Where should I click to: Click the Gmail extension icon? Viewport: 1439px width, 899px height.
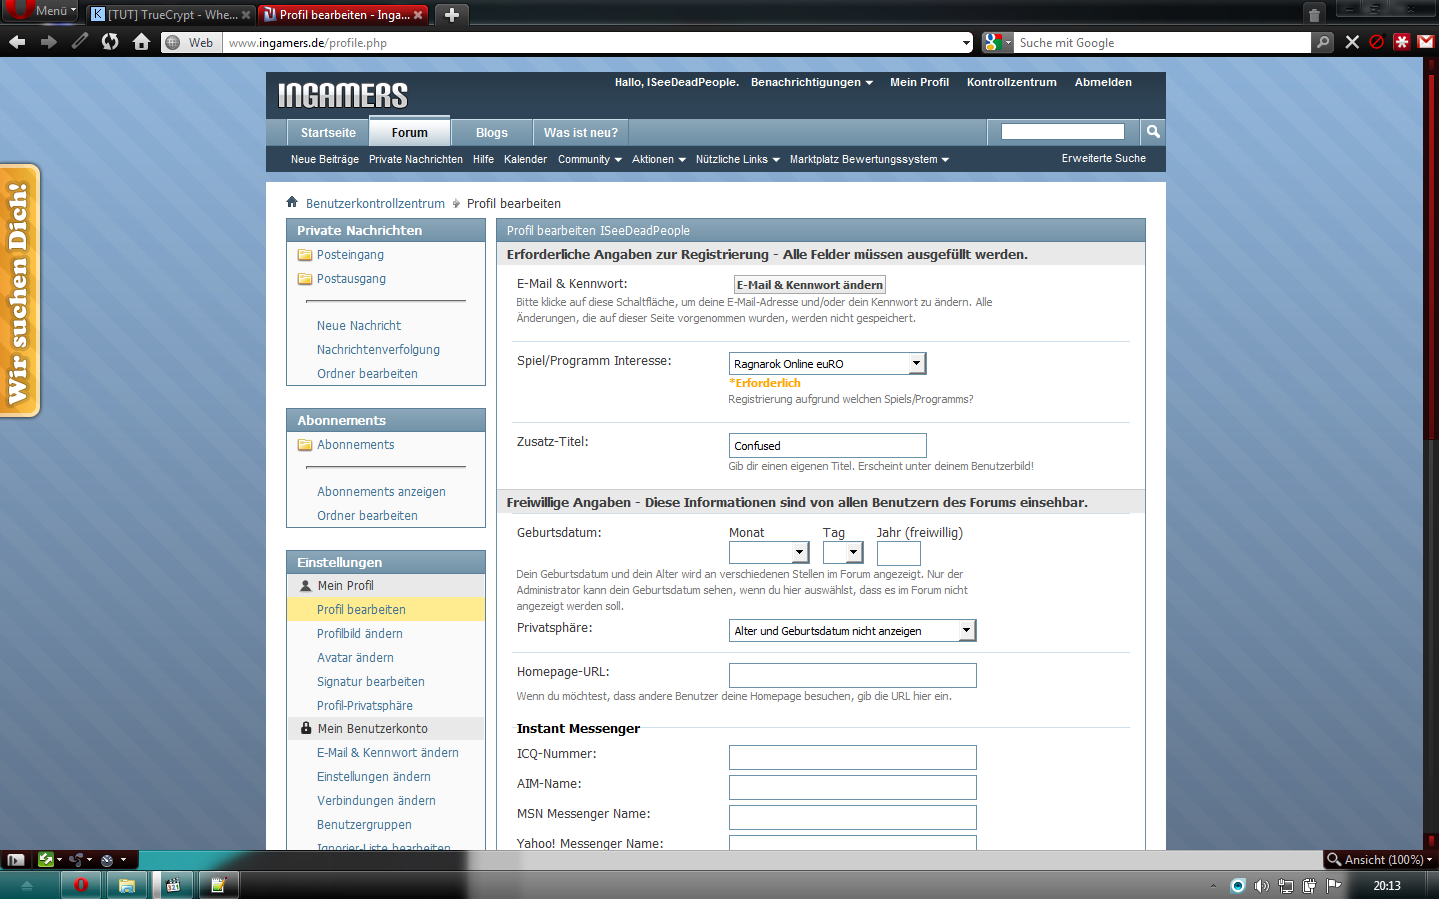tap(1426, 42)
